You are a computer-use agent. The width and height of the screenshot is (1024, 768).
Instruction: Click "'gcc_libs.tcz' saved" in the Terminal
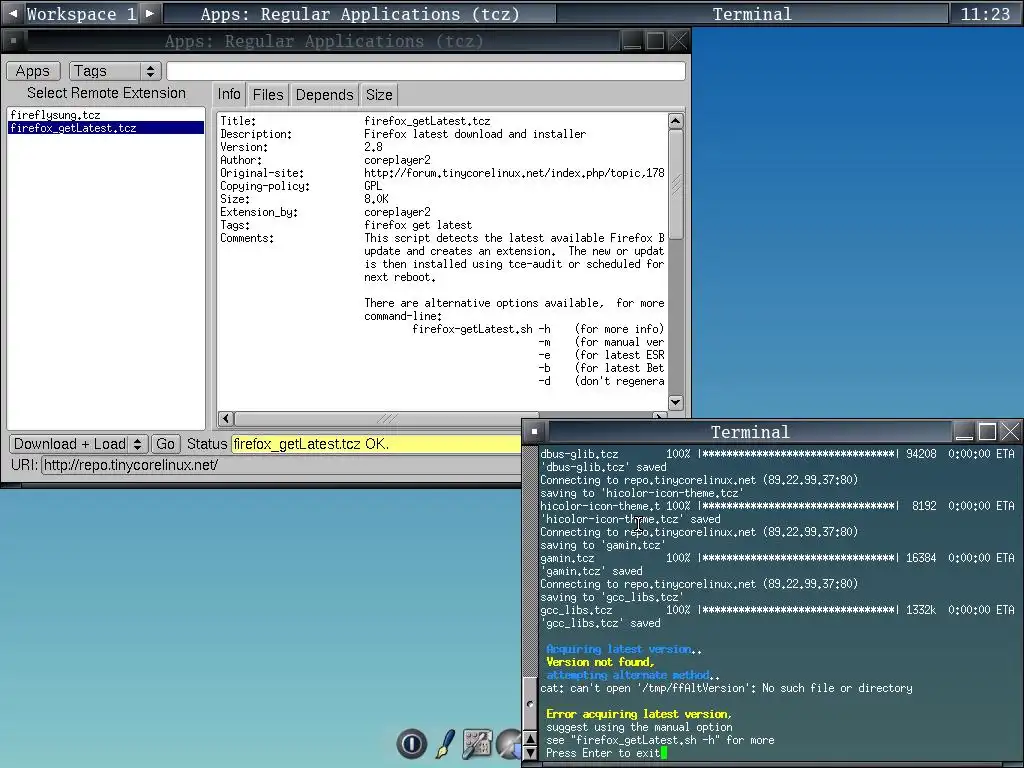pyautogui.click(x=600, y=623)
